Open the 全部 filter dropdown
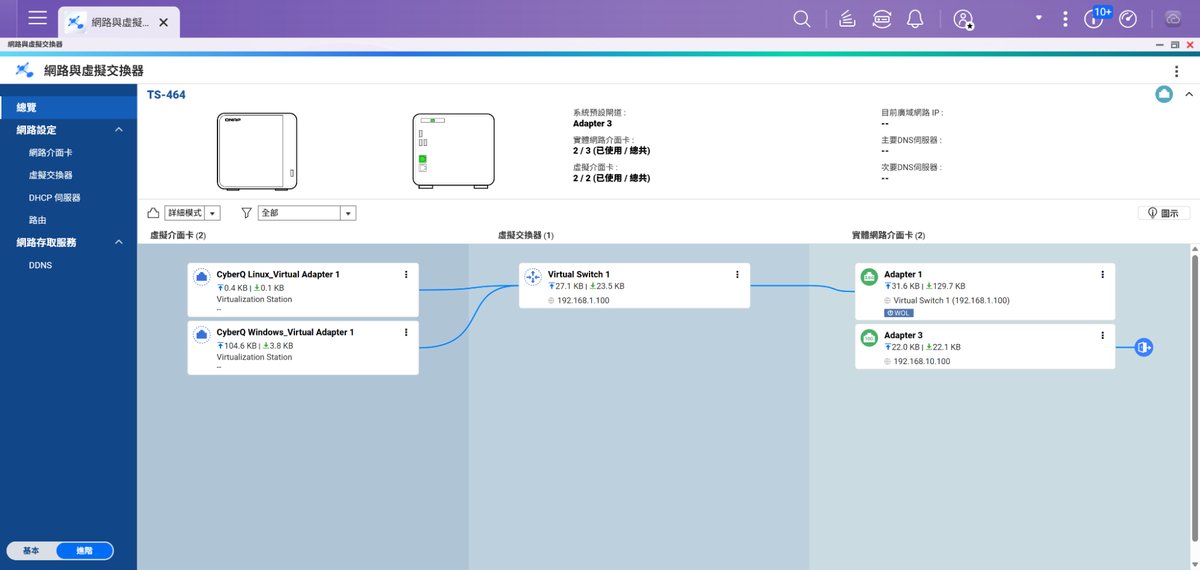The height and width of the screenshot is (570, 1200). coord(307,213)
